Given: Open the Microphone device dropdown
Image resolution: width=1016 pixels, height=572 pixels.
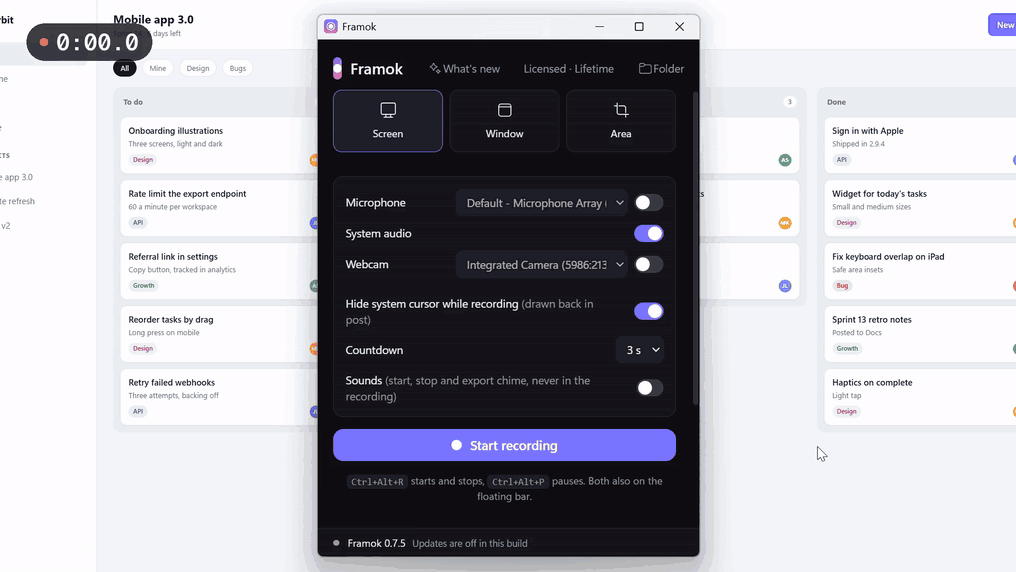Looking at the screenshot, I should [542, 203].
